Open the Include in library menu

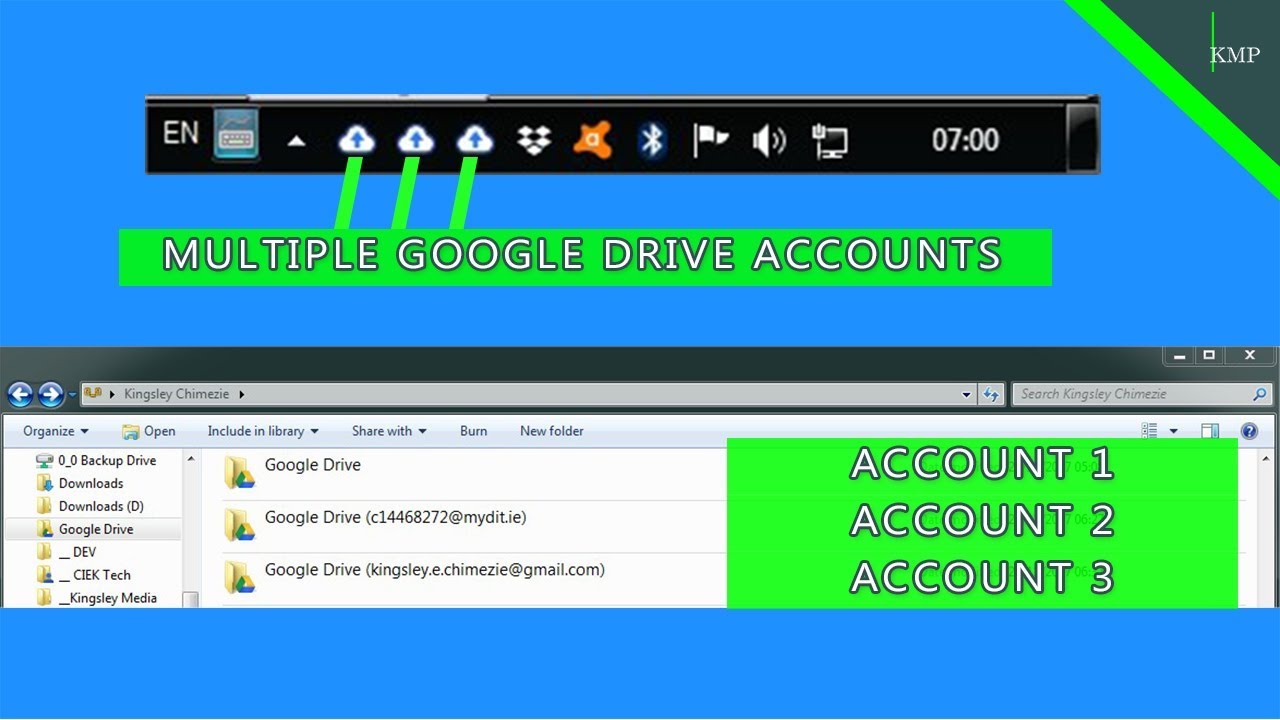pos(263,431)
